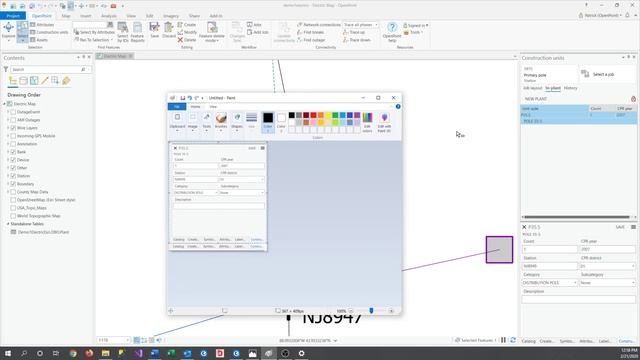The height and width of the screenshot is (360, 640).
Task: Click Select By IDs in the ribbon
Action: click(123, 32)
